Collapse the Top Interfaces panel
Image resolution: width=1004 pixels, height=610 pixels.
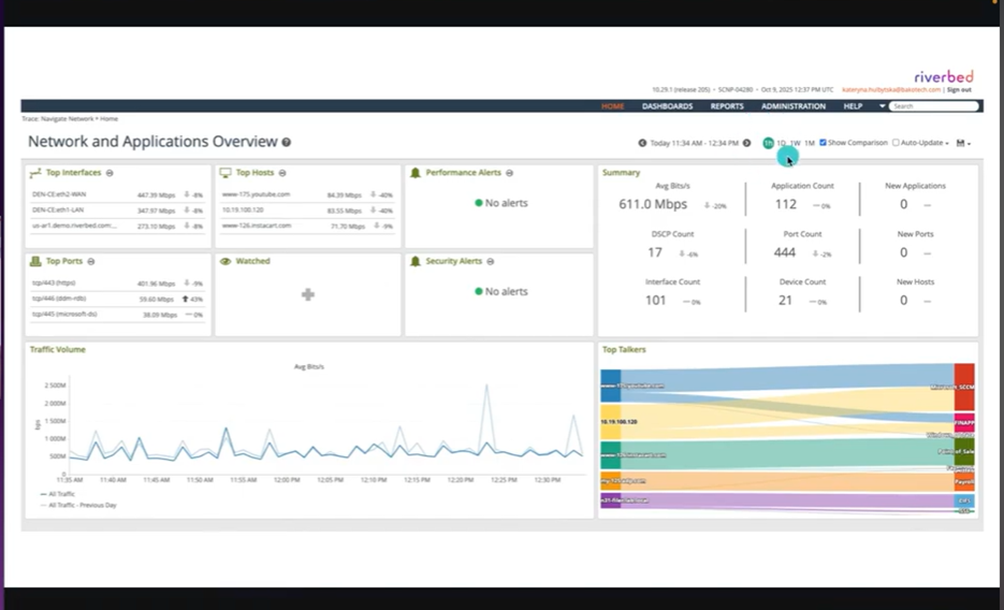point(109,173)
